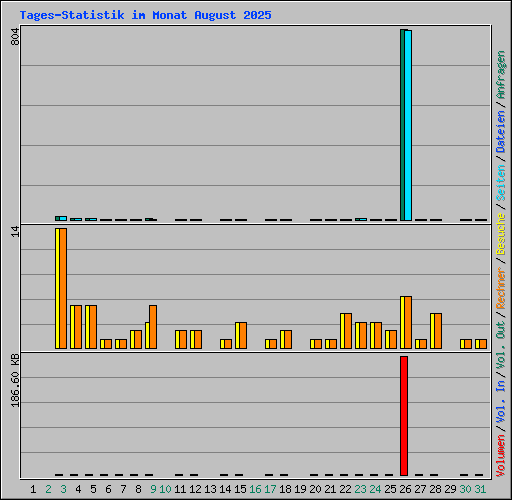Click day label '25' on x-axis
The width and height of the screenshot is (512, 500).
coord(390,489)
